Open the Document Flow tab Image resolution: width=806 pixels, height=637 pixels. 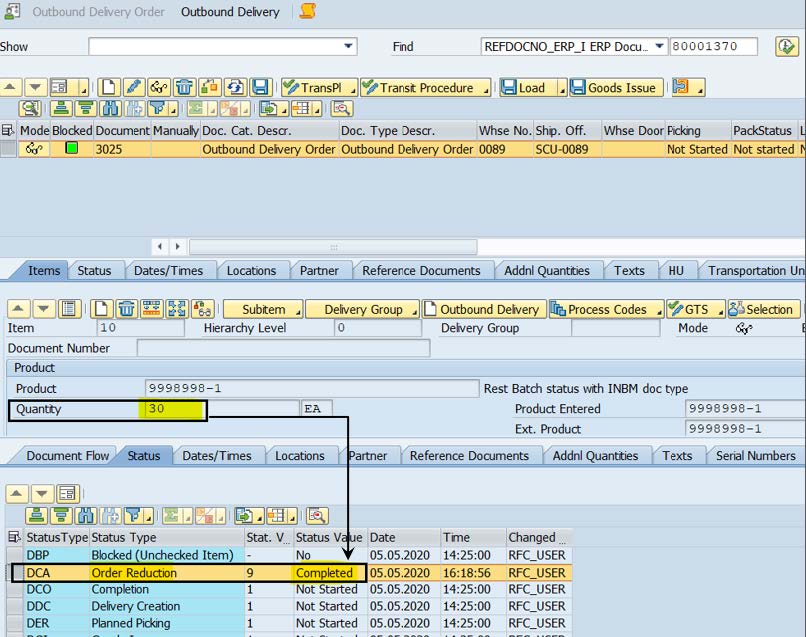[x=68, y=455]
